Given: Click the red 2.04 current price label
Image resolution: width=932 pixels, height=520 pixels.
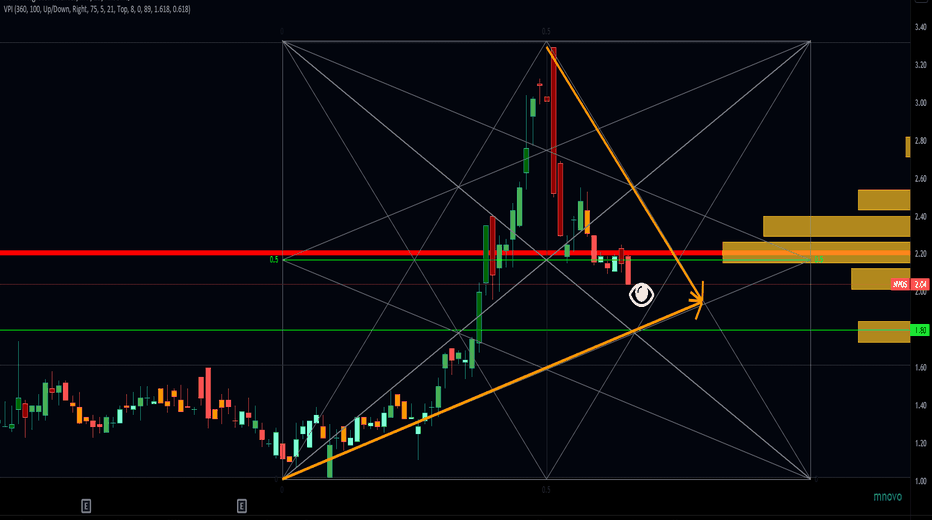Looking at the screenshot, I should coord(919,285).
